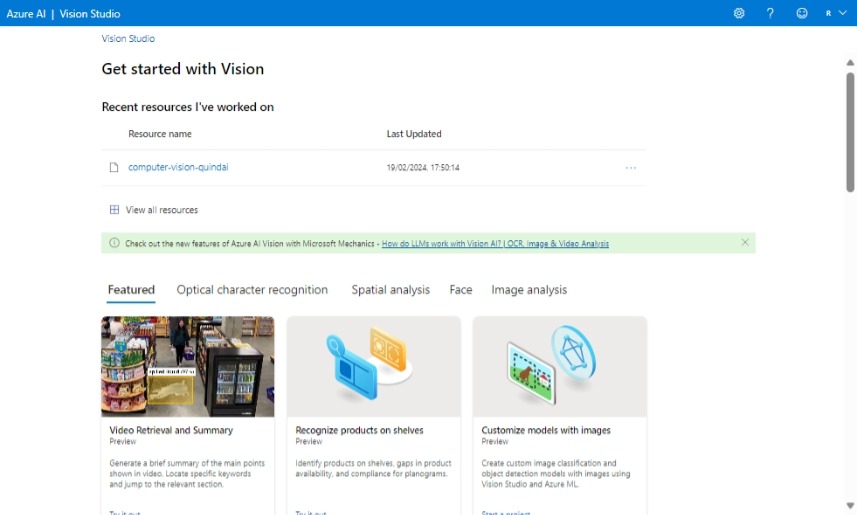Image resolution: width=857 pixels, height=515 pixels.
Task: Dismiss the green Microsoft Mechanics banner
Action: point(745,242)
